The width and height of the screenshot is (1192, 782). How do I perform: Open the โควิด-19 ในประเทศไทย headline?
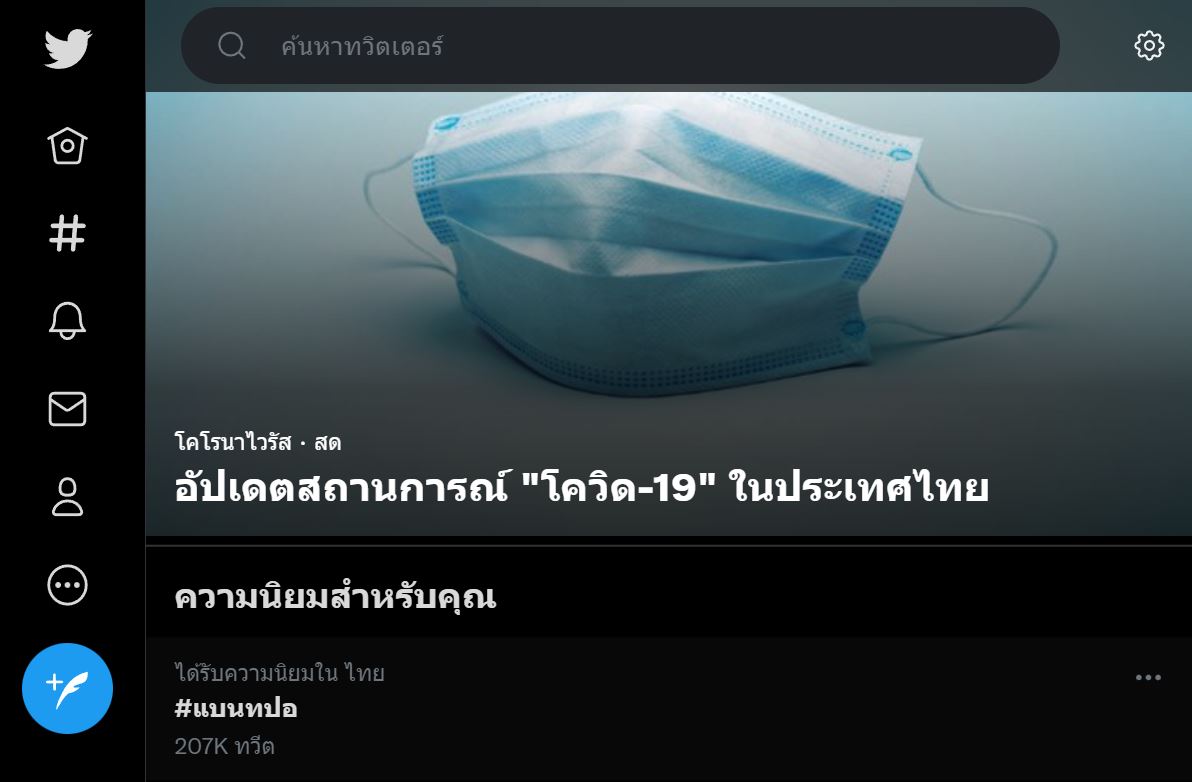[x=582, y=487]
